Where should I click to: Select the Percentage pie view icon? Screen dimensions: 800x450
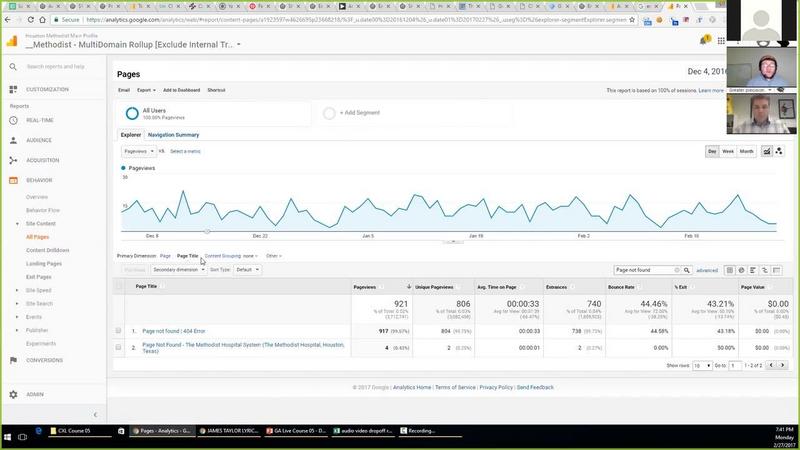(x=741, y=270)
